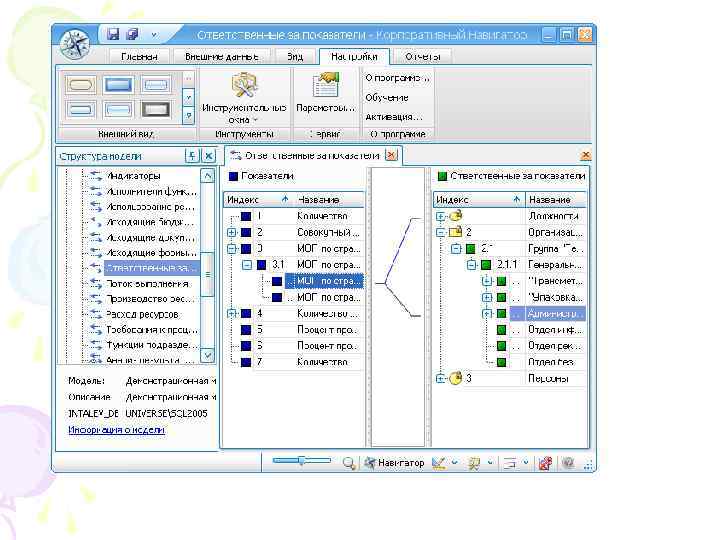This screenshot has width=720, height=540.
Task: Select Индикаторы in model structure tree
Action: click(x=133, y=176)
